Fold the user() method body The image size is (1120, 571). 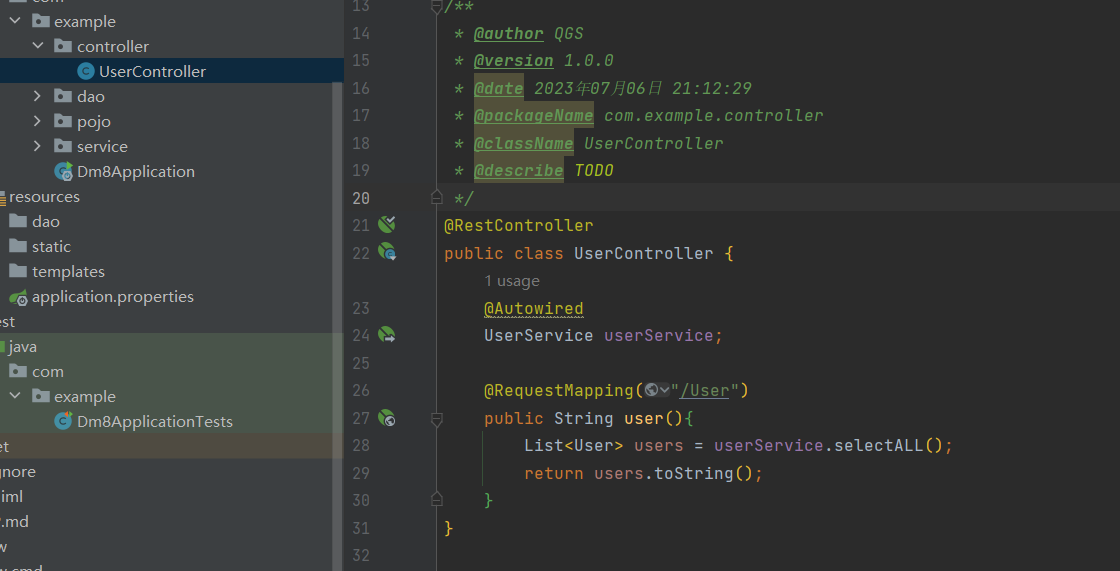[x=436, y=418]
